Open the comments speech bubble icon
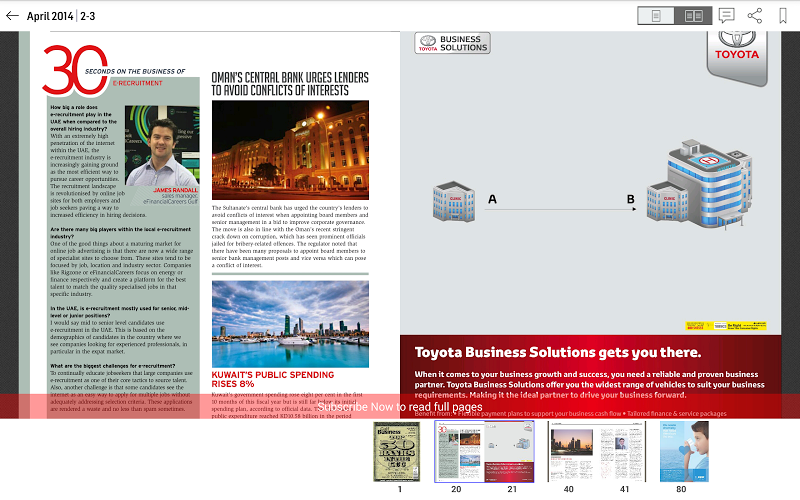This screenshot has width=800, height=500. (x=726, y=15)
